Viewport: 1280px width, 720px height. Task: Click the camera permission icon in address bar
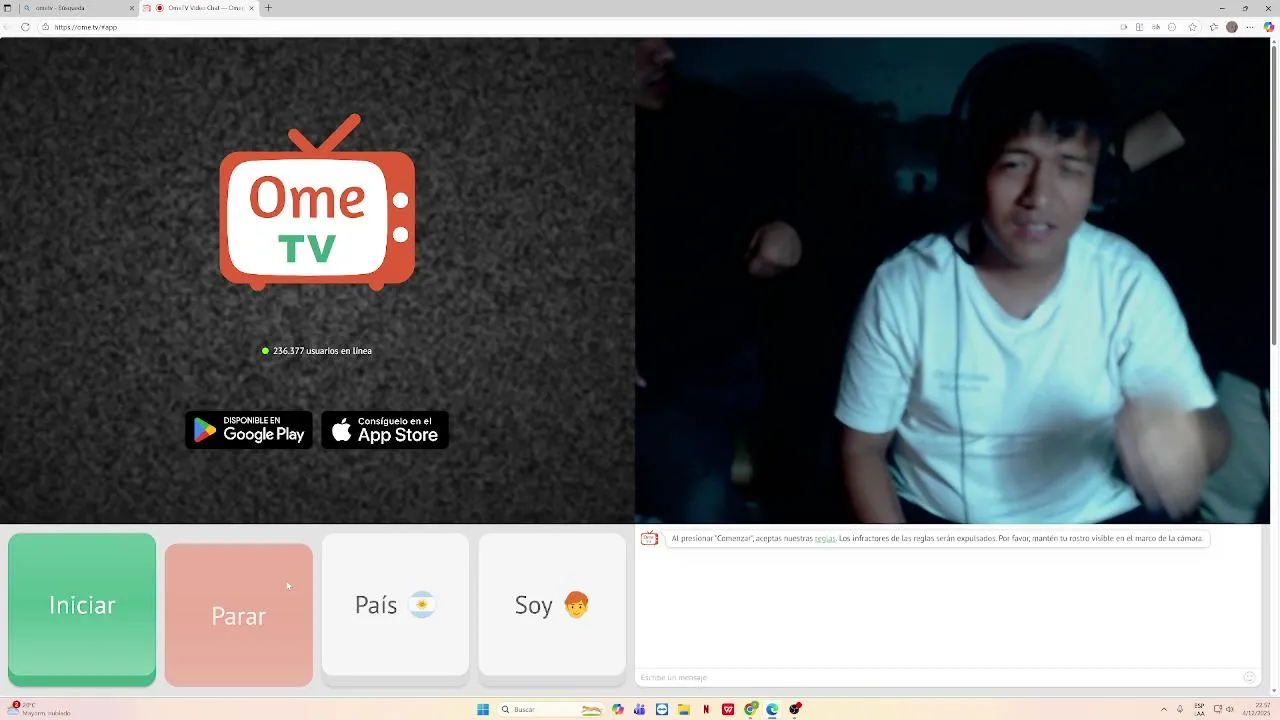pos(1124,27)
